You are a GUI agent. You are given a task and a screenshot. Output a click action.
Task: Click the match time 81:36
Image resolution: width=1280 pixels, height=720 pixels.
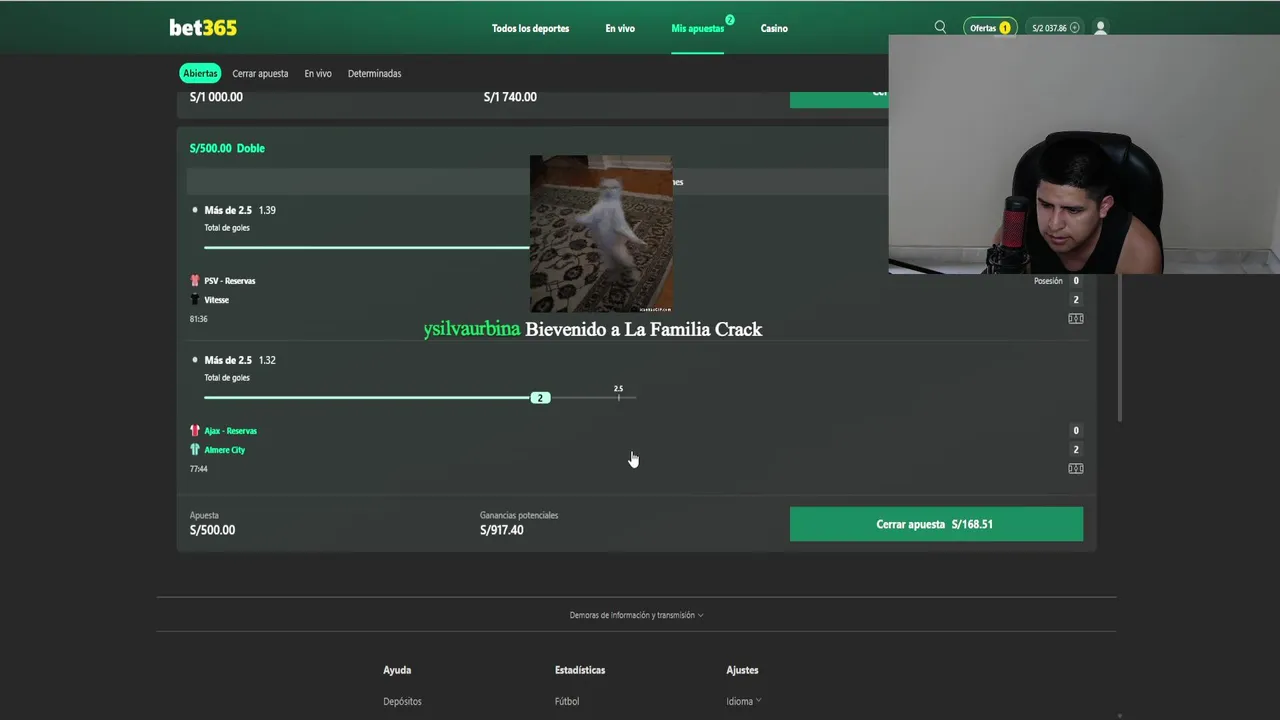(x=199, y=319)
